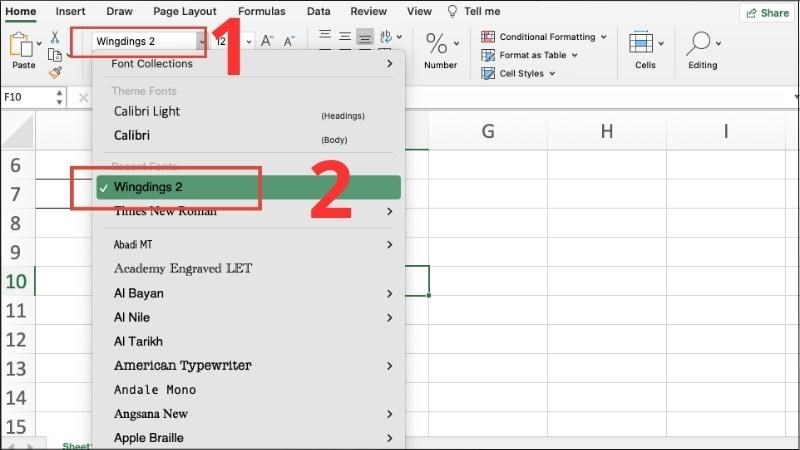Click the Copy icon
The width and height of the screenshot is (800, 450).
click(55, 55)
